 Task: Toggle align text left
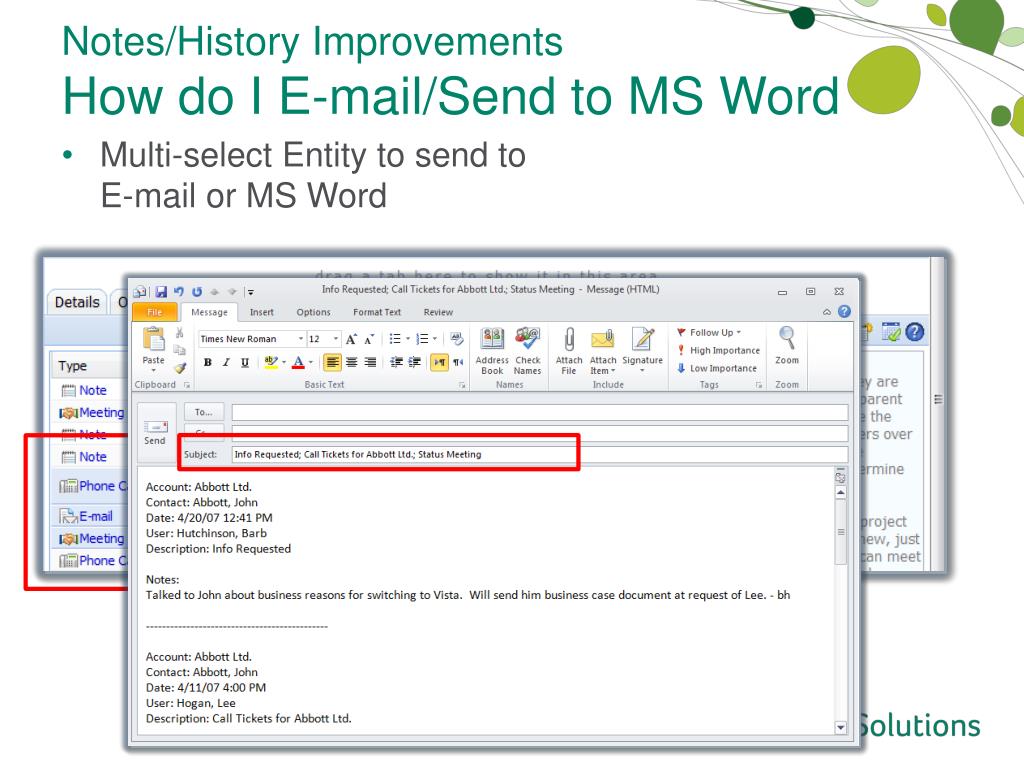pos(332,362)
